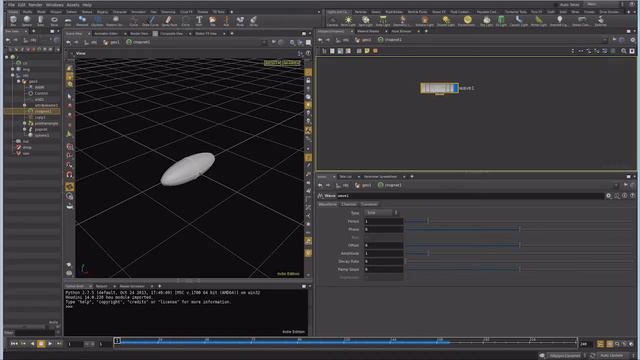Add a Point Light from shelf
Screen dimensions: 640x360
pos(348,21)
